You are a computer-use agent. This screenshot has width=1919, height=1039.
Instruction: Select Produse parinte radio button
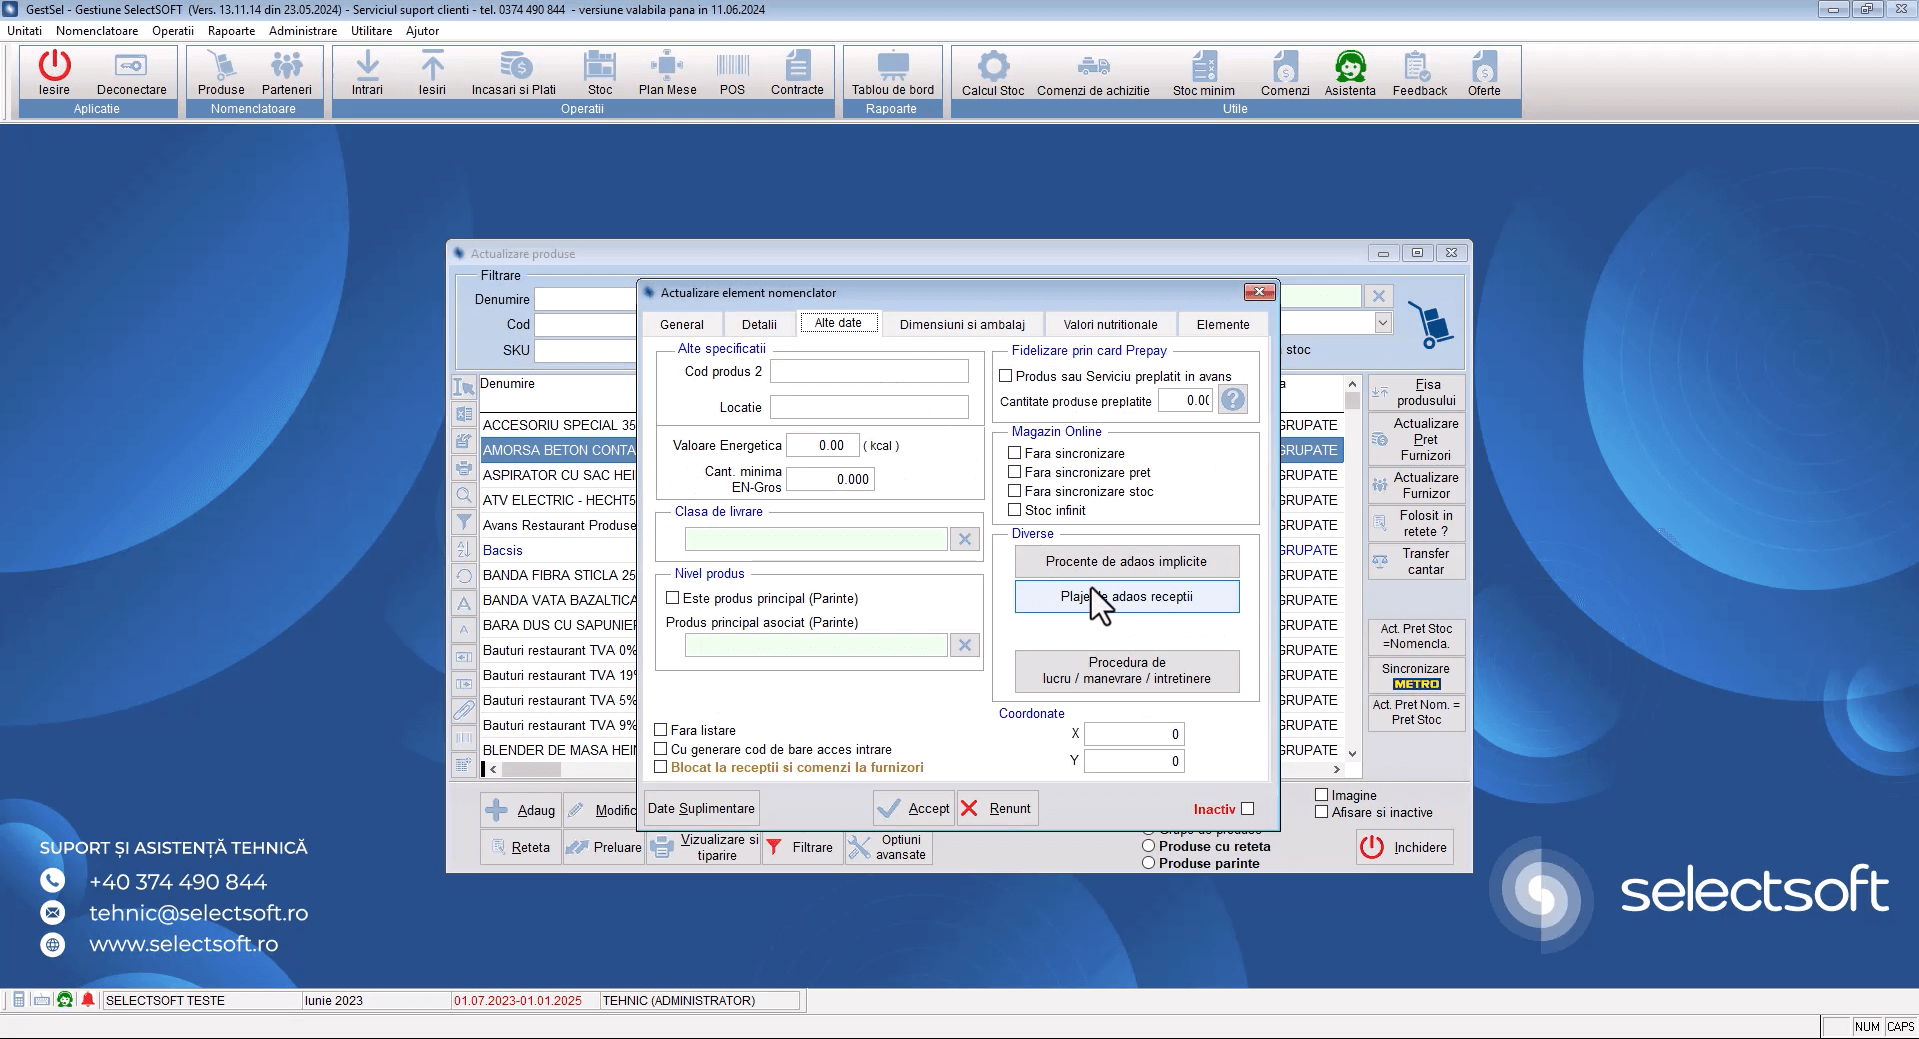pos(1148,863)
